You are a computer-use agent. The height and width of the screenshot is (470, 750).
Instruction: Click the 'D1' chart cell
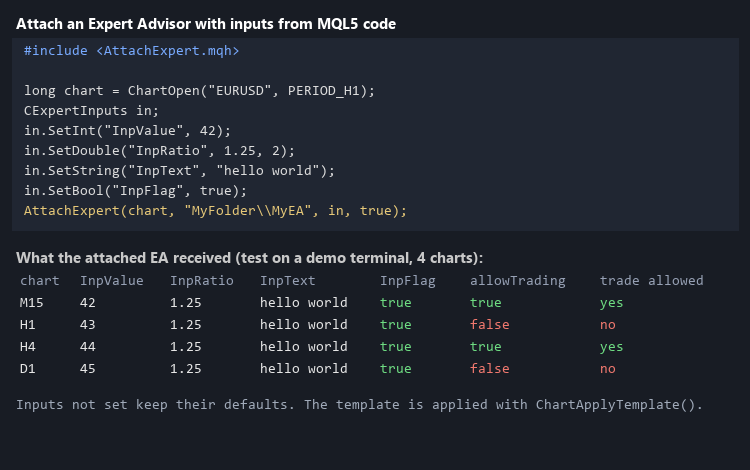pyautogui.click(x=28, y=369)
